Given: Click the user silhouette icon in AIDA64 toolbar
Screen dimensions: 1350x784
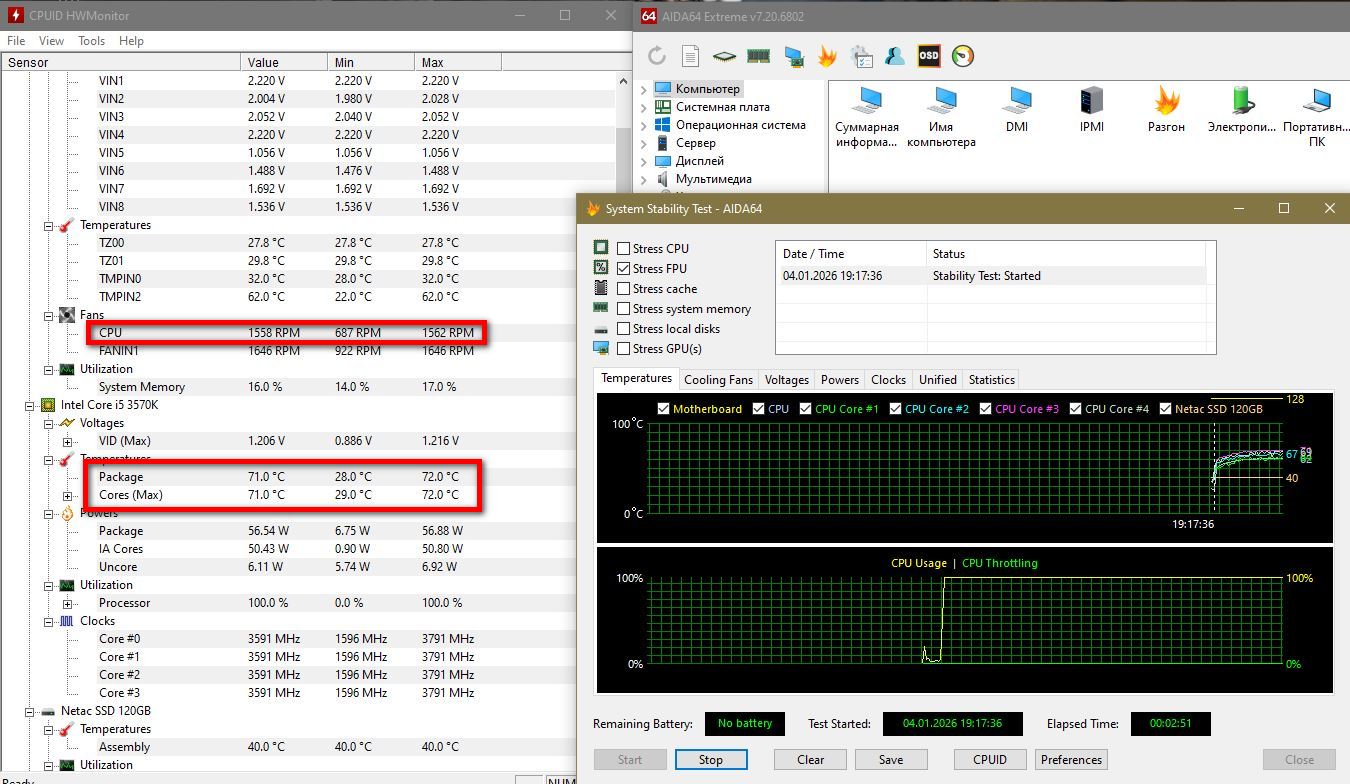Looking at the screenshot, I should (x=895, y=56).
